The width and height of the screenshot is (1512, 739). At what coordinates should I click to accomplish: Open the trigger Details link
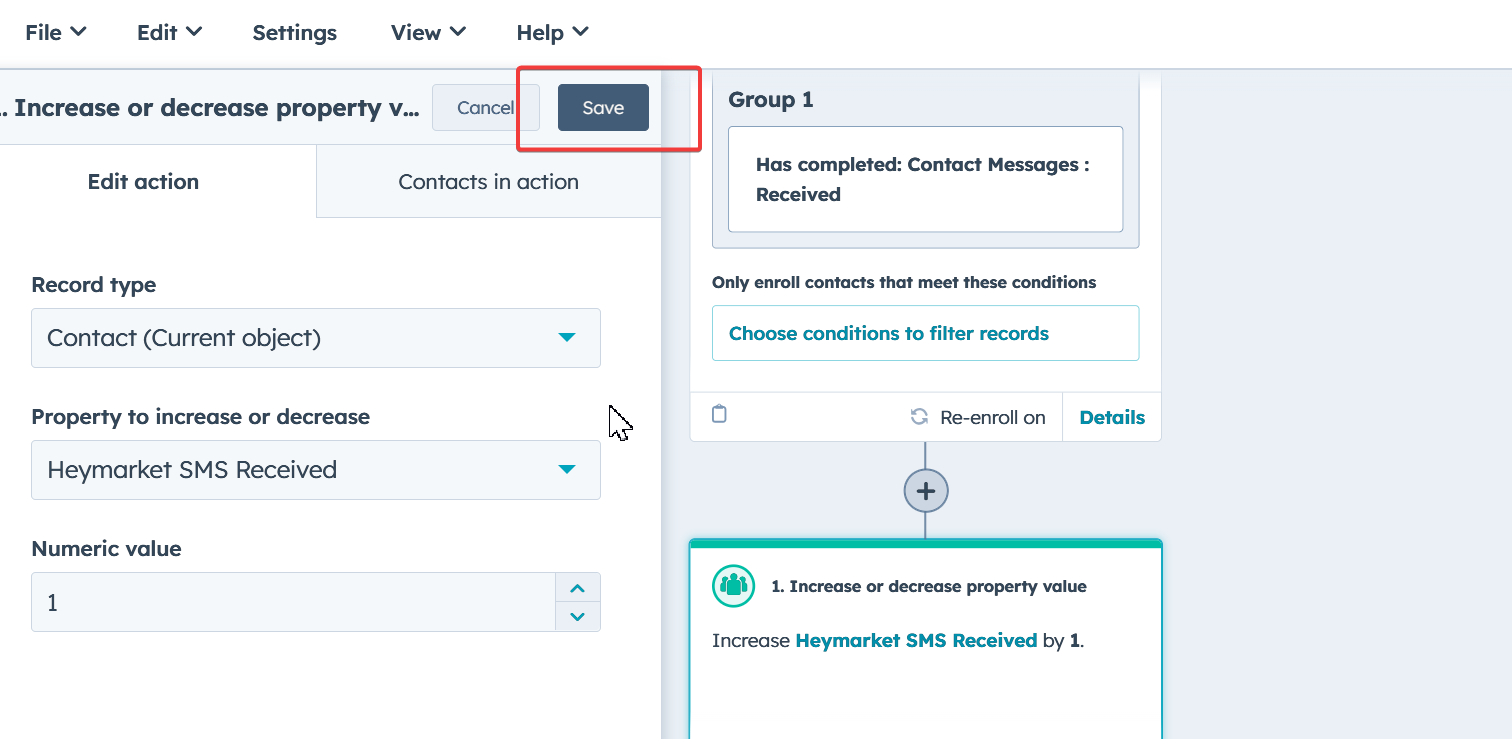coord(1112,417)
